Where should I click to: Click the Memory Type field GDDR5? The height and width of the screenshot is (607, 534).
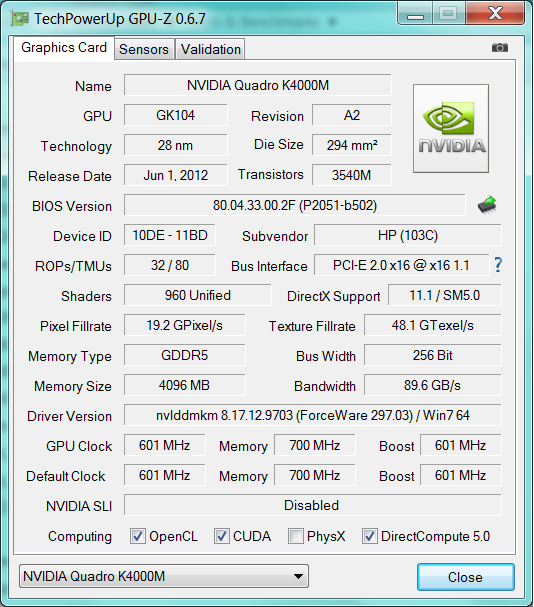coord(184,355)
